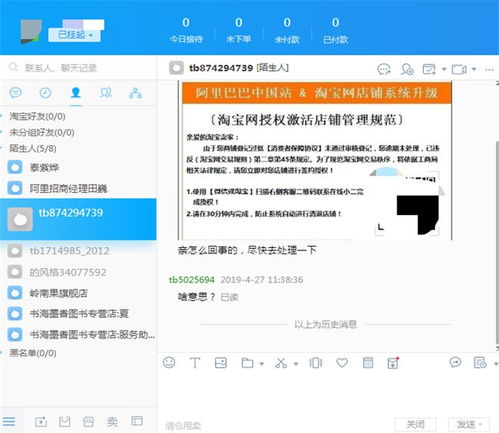Screen dimensions: 499x433
Task: Open the dropdown beside the video icon
Action: tap(474, 69)
